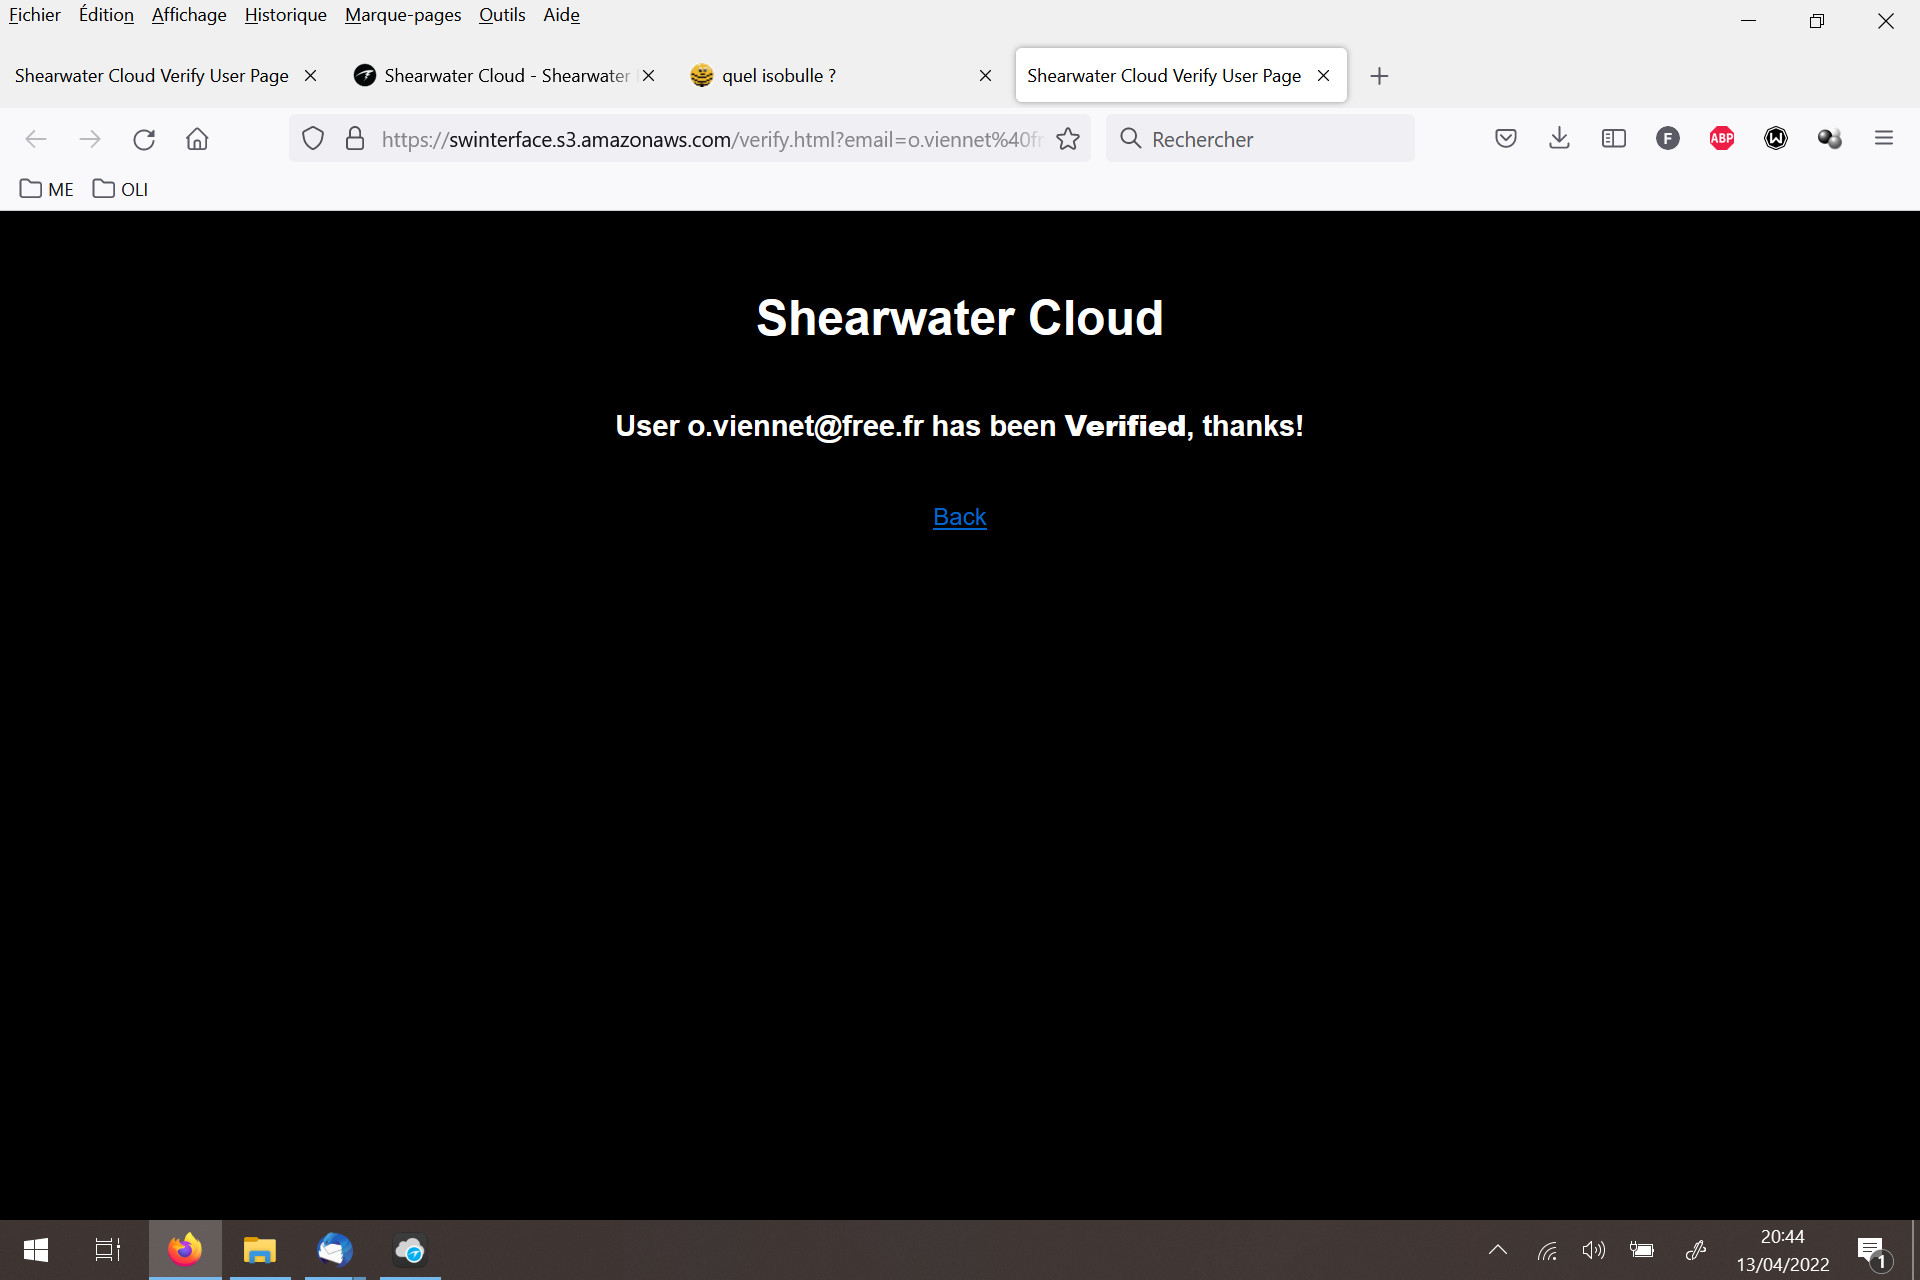Image resolution: width=1920 pixels, height=1280 pixels.
Task: Open the Downloads panel
Action: 1559,139
